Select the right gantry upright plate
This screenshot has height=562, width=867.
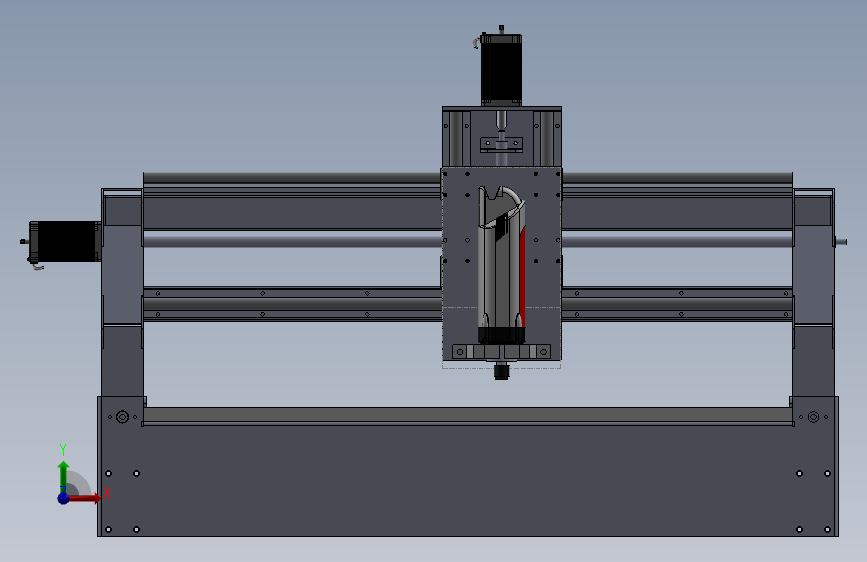[x=813, y=293]
